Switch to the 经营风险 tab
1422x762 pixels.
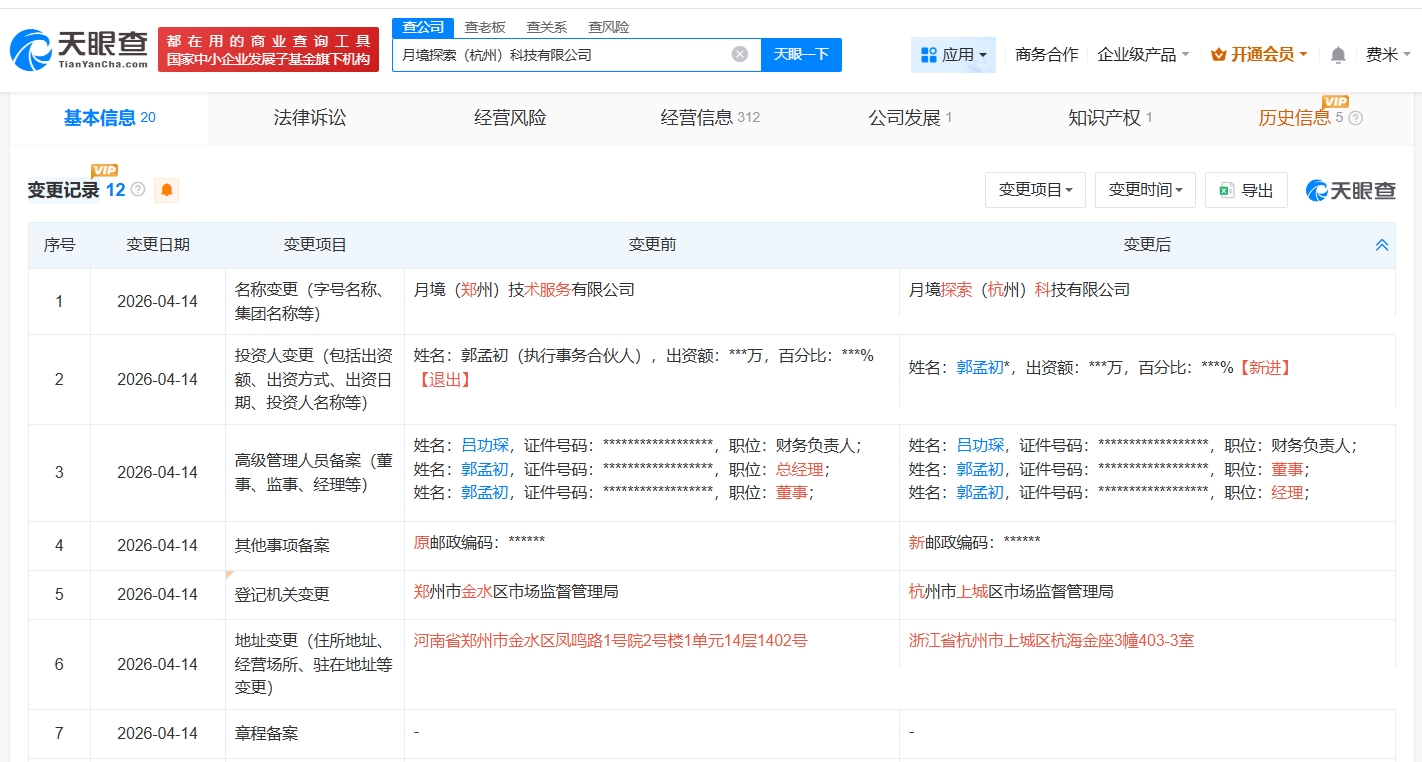click(510, 118)
